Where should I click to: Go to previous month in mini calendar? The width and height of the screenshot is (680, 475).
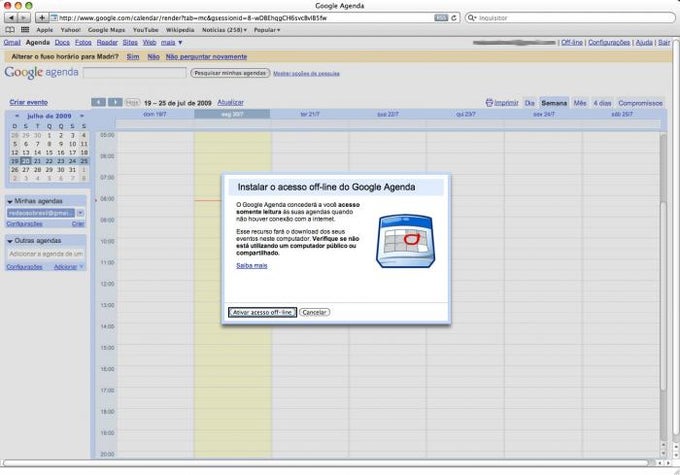[x=17, y=116]
